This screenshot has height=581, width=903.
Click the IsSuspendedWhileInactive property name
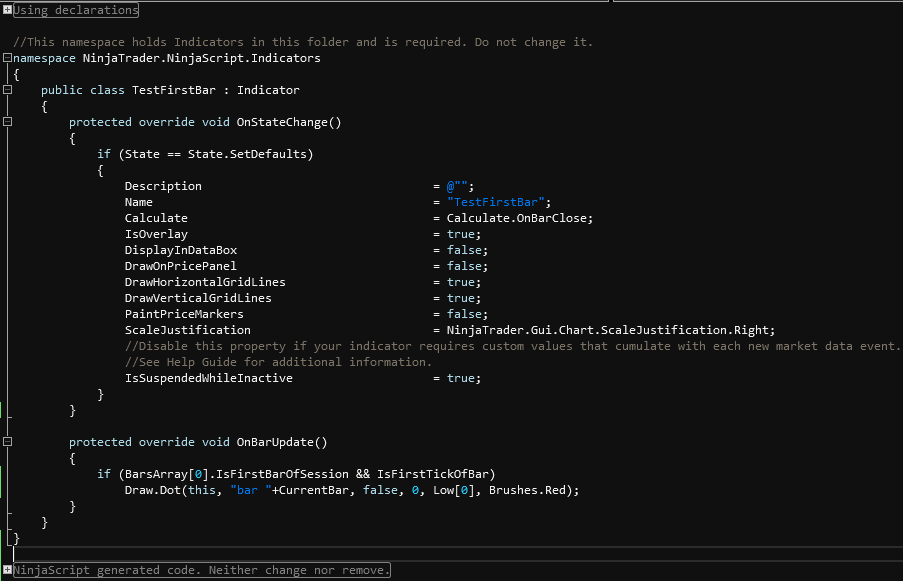coord(208,378)
